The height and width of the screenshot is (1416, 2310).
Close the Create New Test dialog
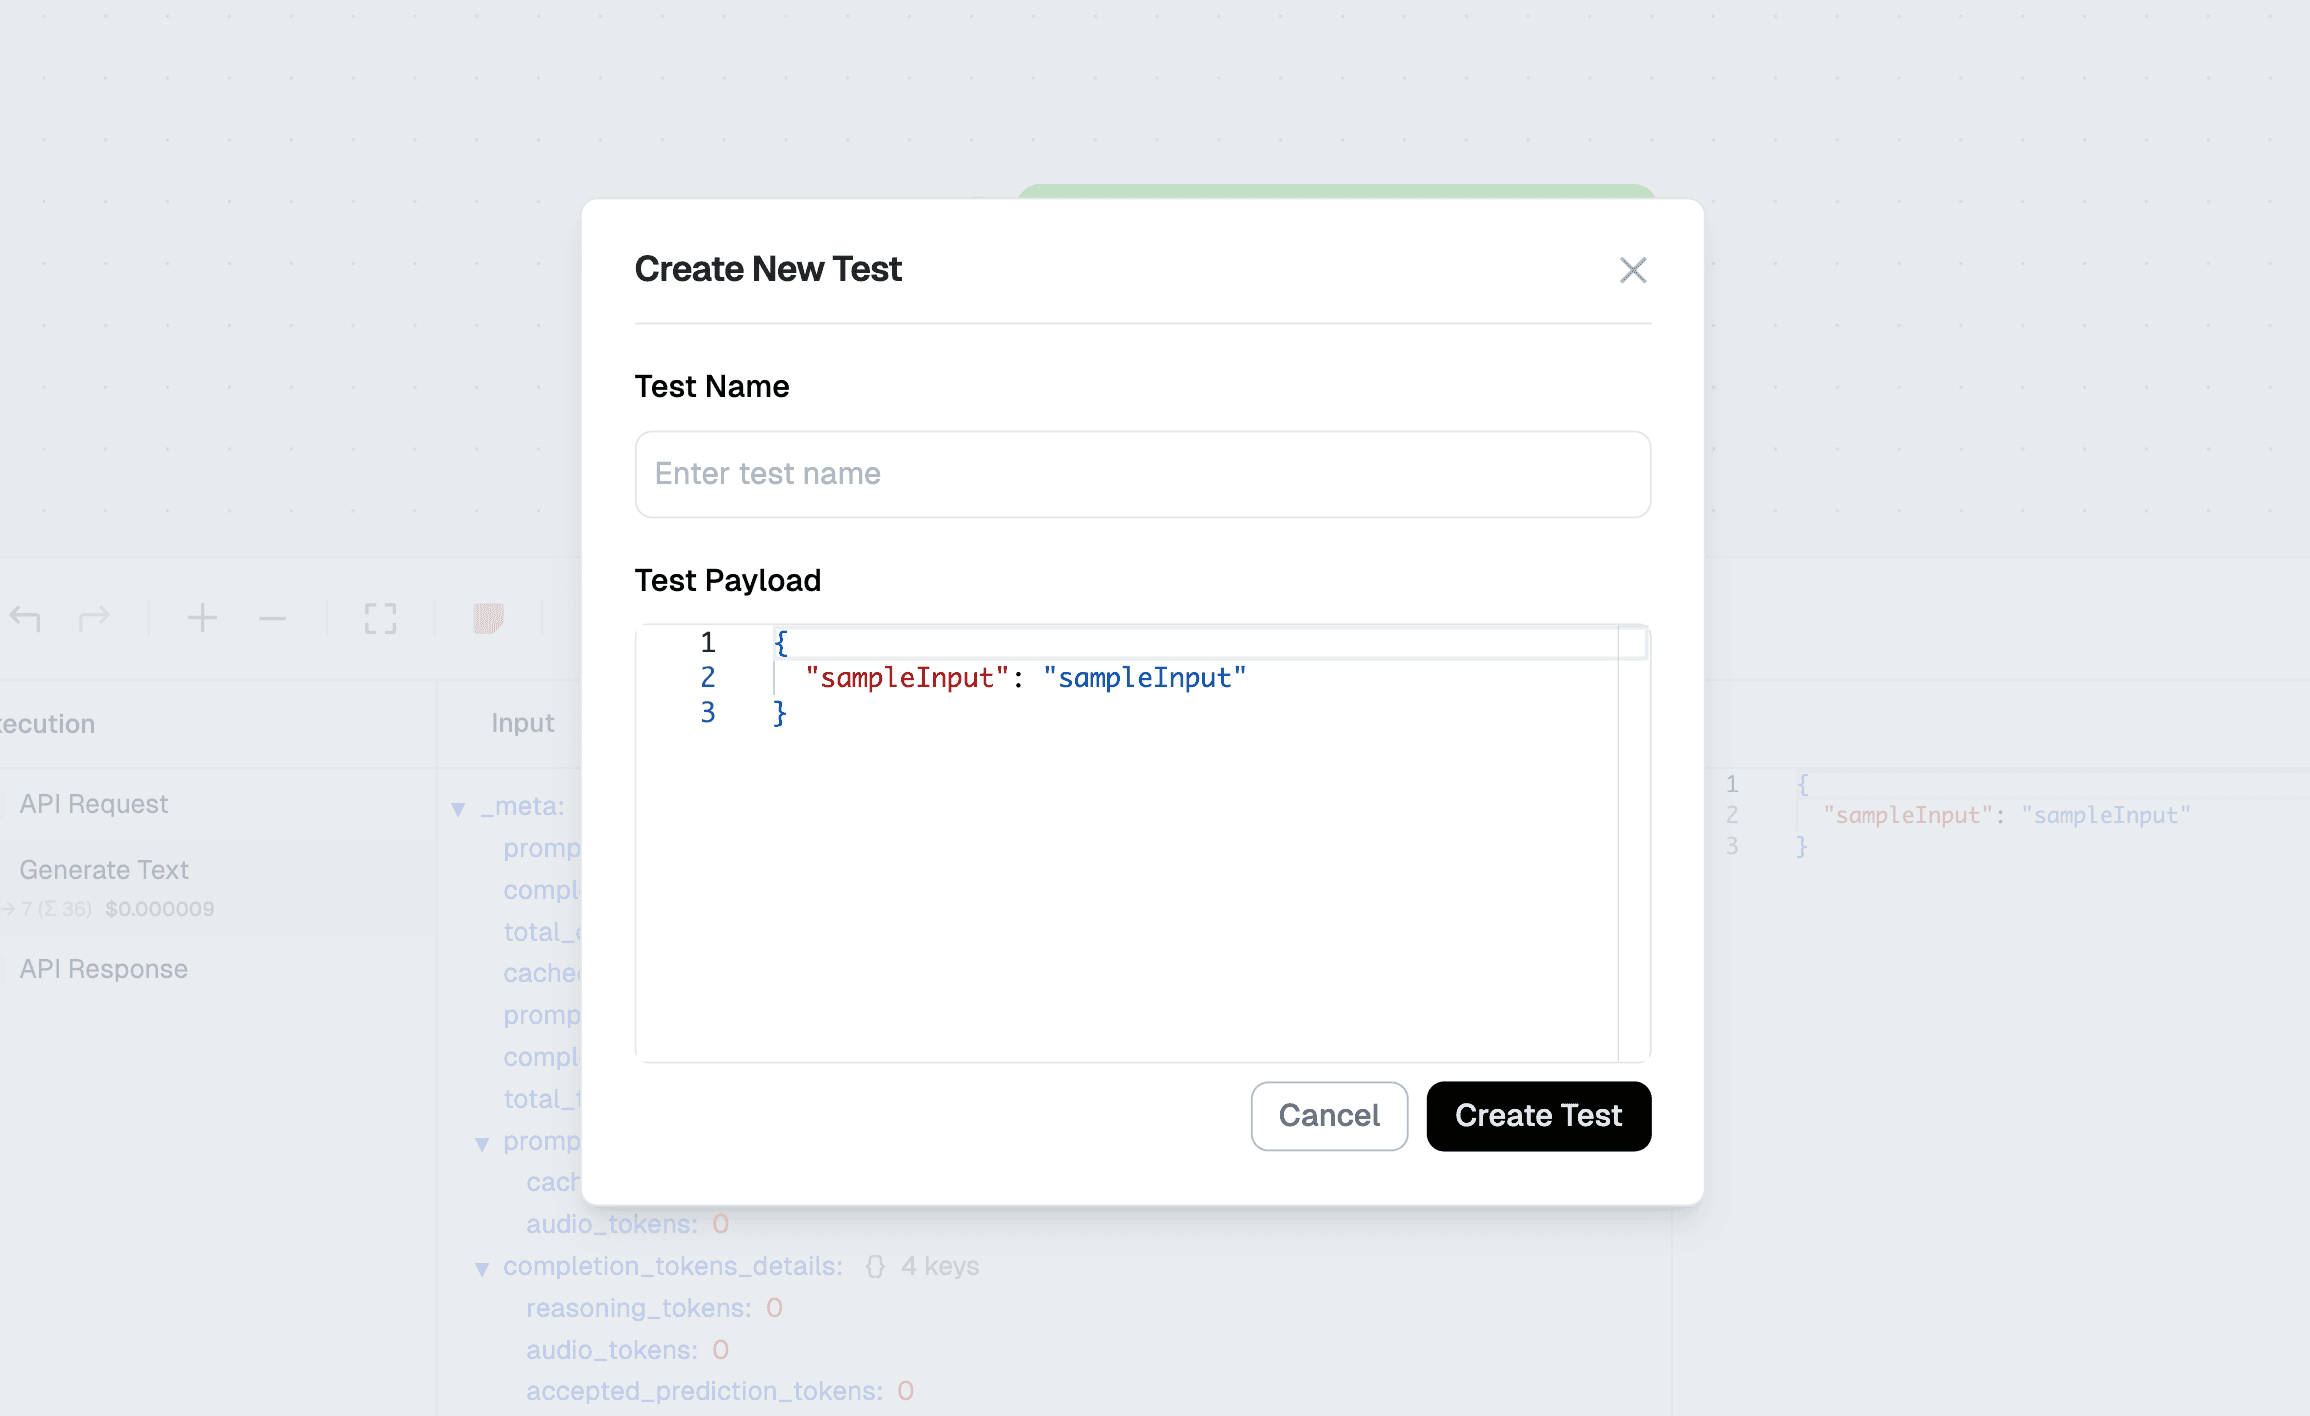click(1633, 270)
